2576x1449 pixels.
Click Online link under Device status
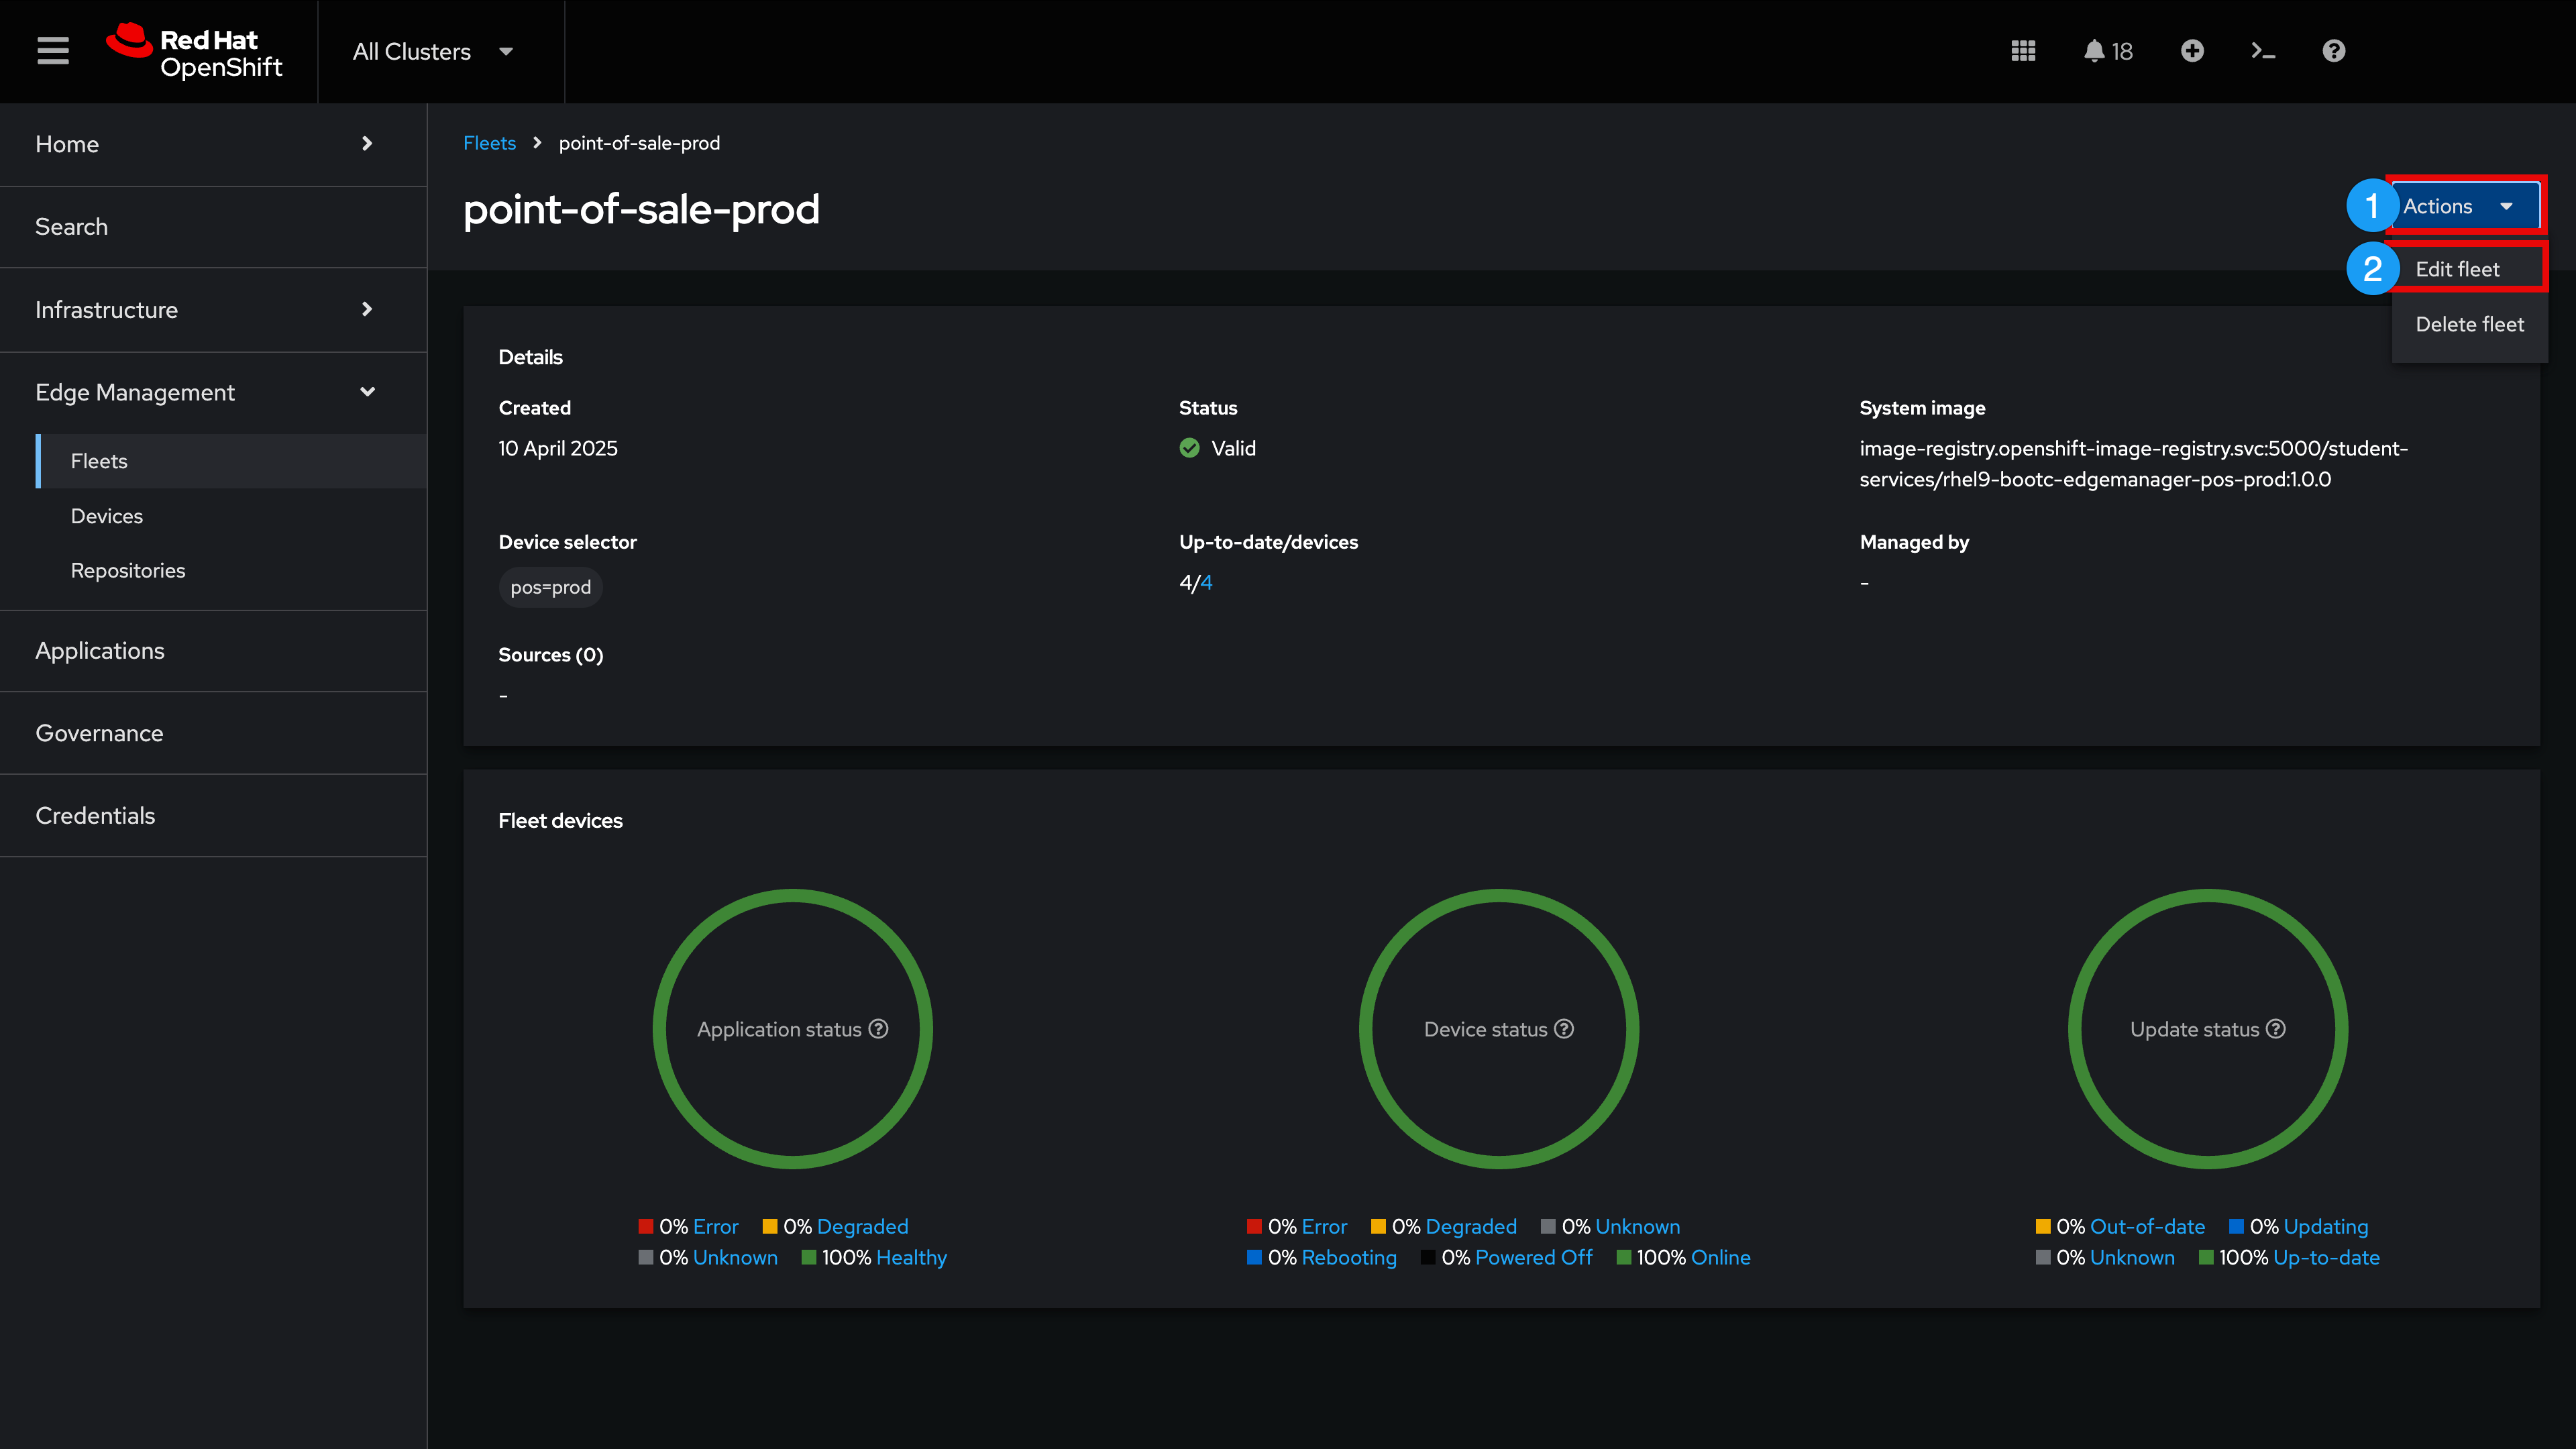[1720, 1257]
